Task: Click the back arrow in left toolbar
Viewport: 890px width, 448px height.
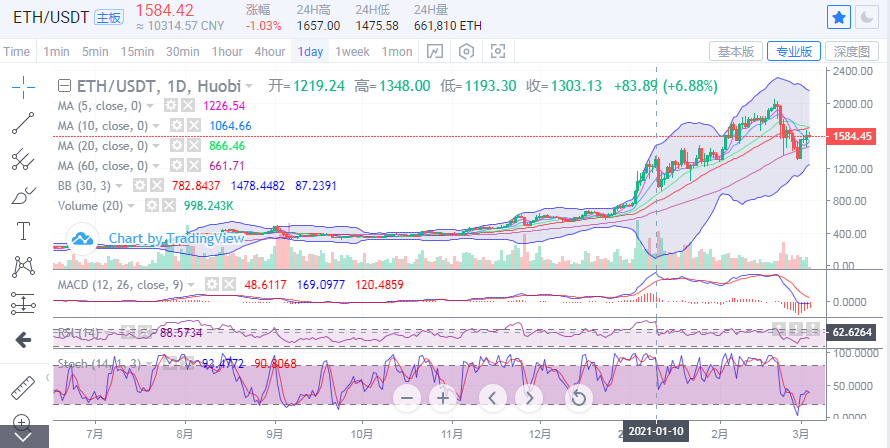Action: click(23, 340)
